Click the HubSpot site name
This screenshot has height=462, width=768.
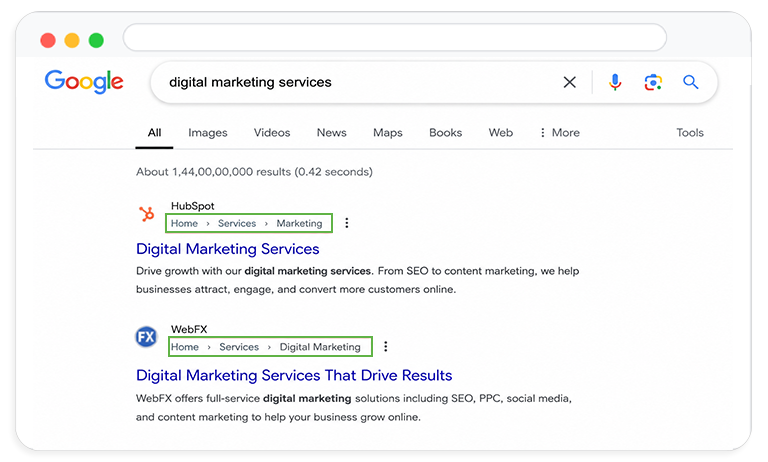(x=192, y=206)
